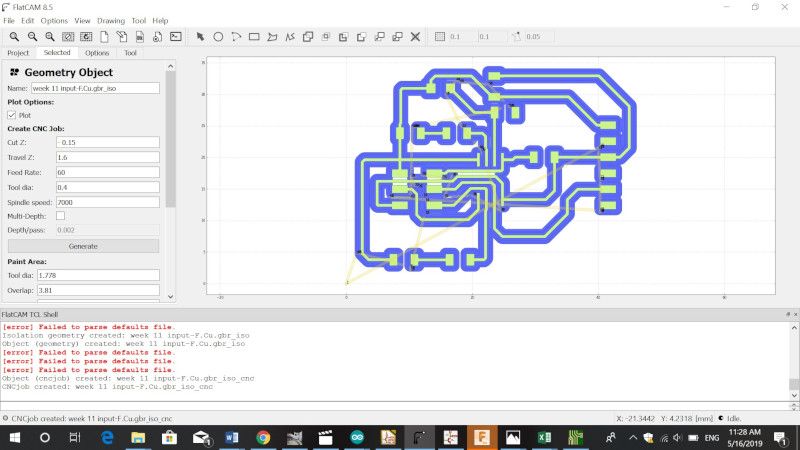
Task: Open the command line shell icon
Action: [x=176, y=37]
